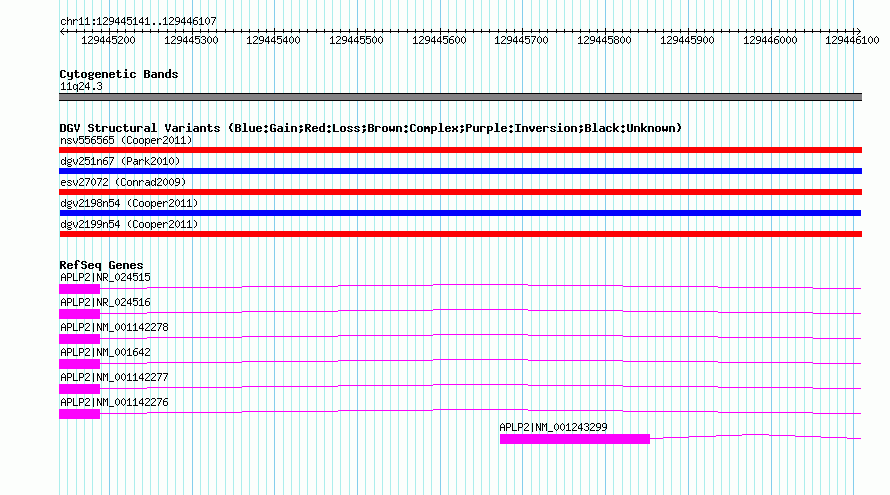Viewport: 890px width, 495px height.
Task: Click ruler position 129446100
Action: 852,40
